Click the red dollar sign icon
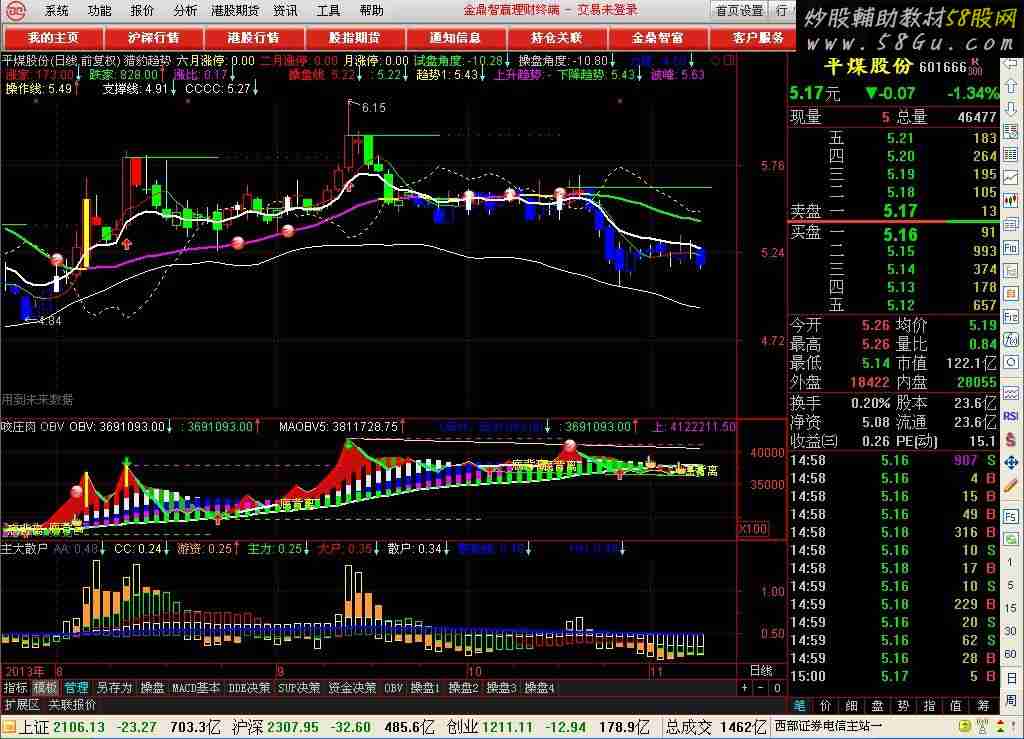Screen dimensions: 1024x739 click(x=1011, y=439)
